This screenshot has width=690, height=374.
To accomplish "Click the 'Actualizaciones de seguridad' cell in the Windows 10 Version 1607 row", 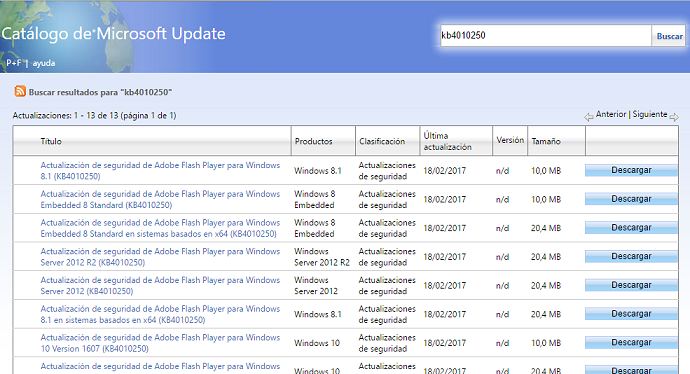I will pyautogui.click(x=387, y=343).
